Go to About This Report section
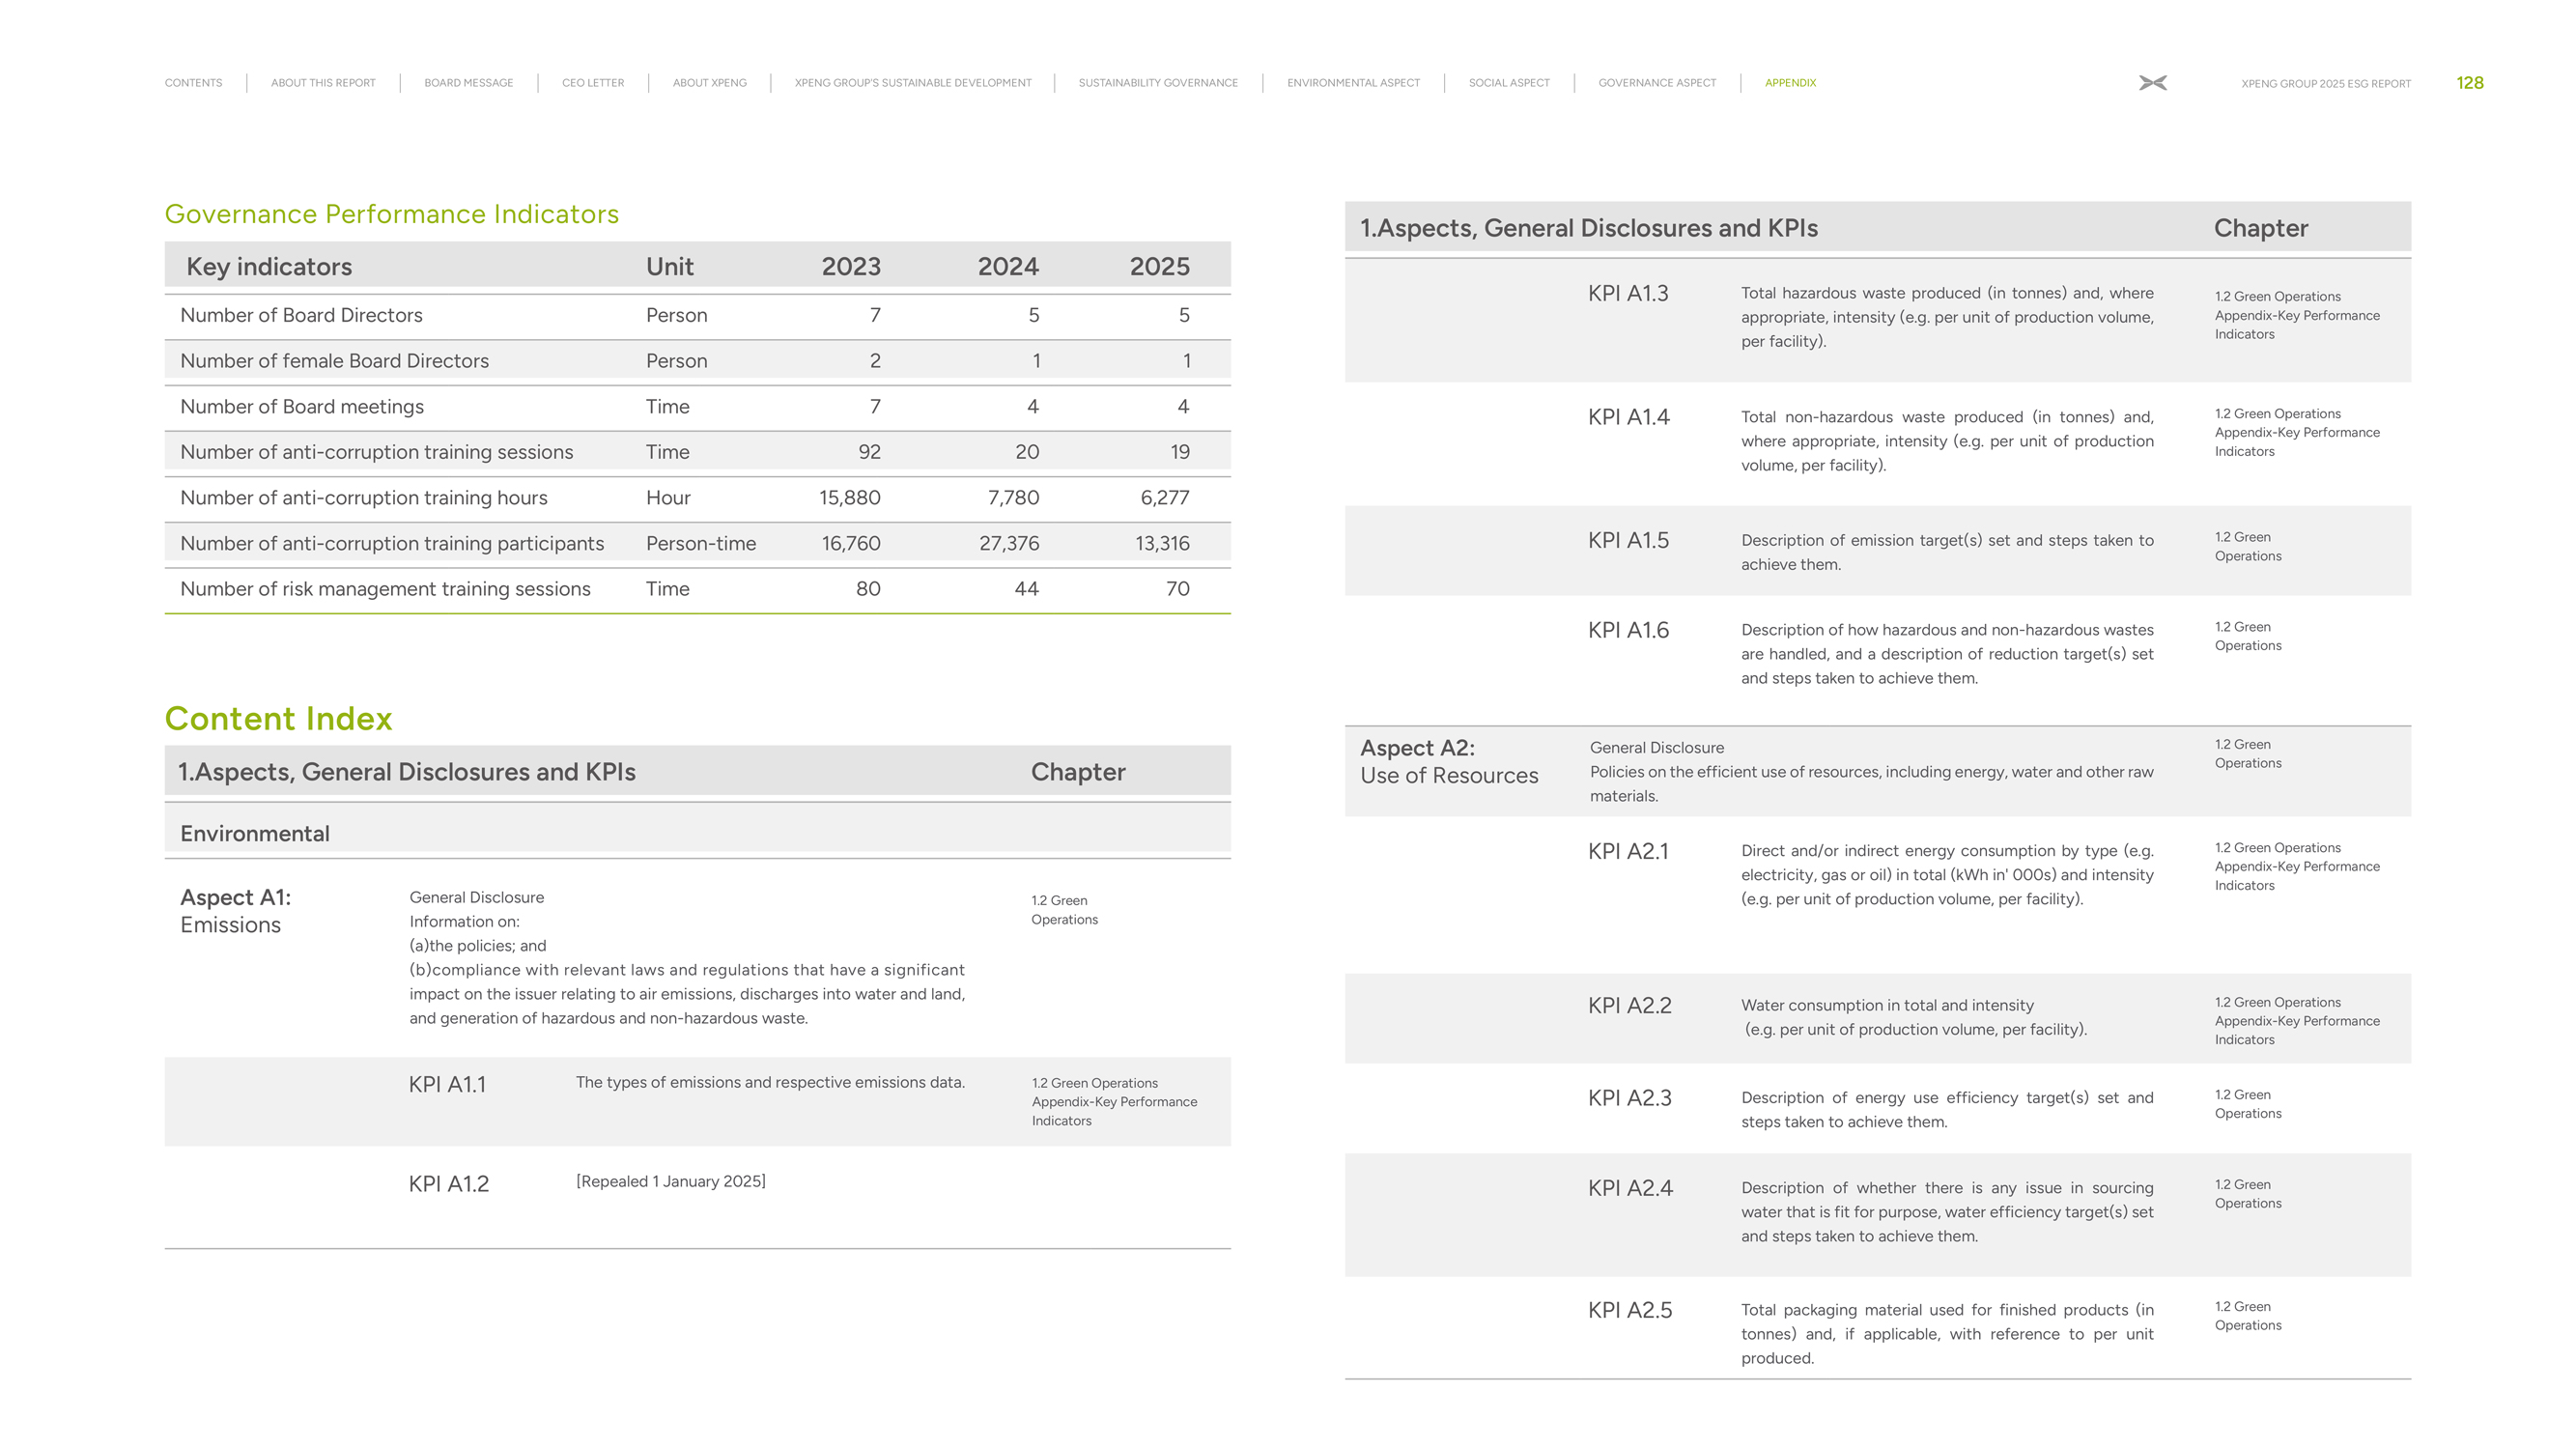The width and height of the screenshot is (2576, 1449). [323, 83]
